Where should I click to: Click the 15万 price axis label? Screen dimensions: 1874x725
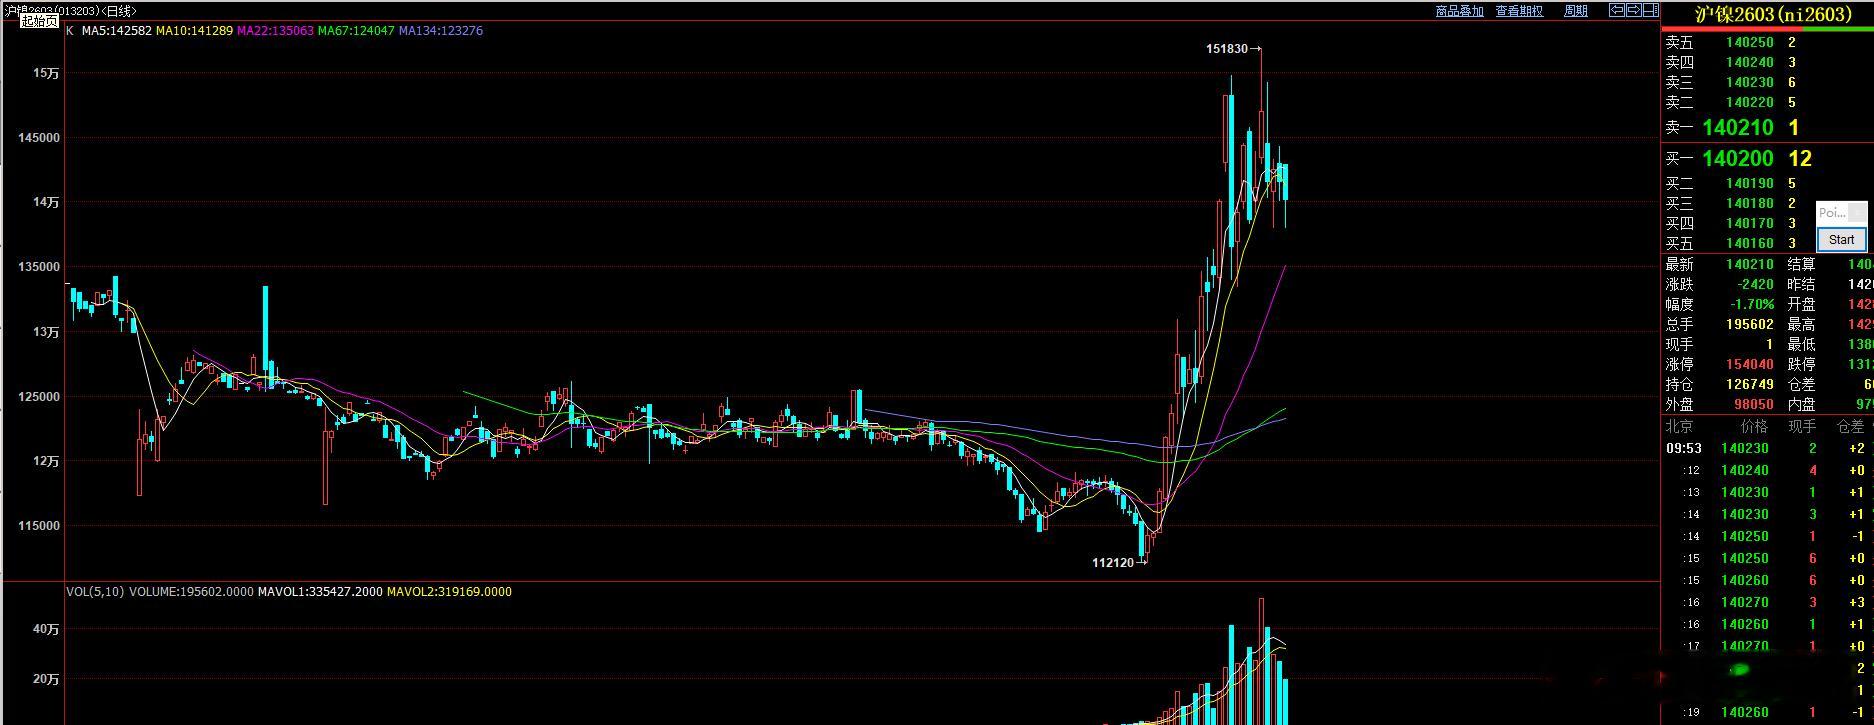tap(47, 73)
